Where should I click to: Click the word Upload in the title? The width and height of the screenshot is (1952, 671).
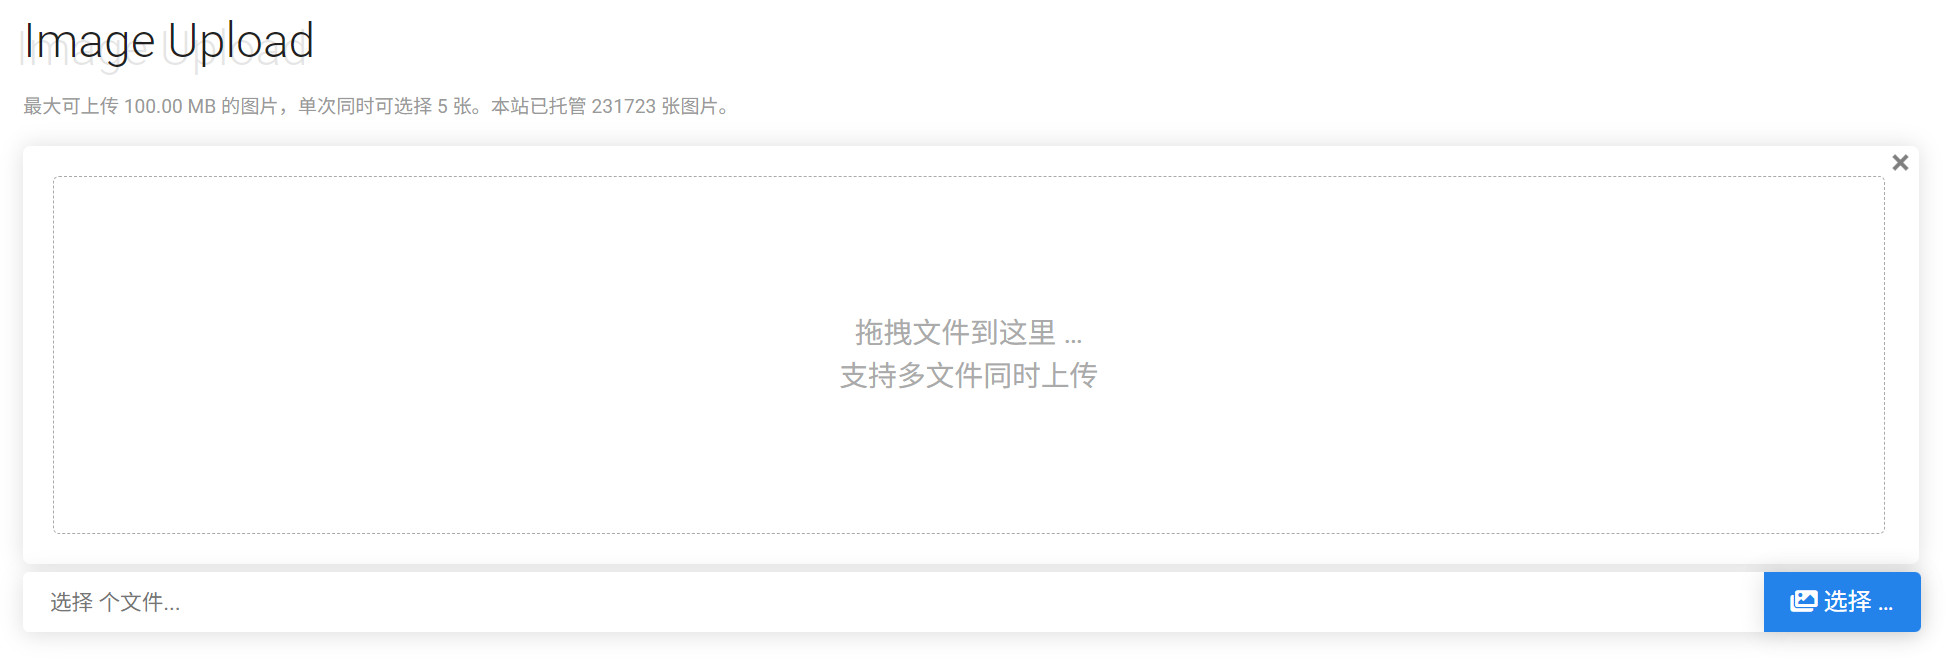[x=241, y=41]
